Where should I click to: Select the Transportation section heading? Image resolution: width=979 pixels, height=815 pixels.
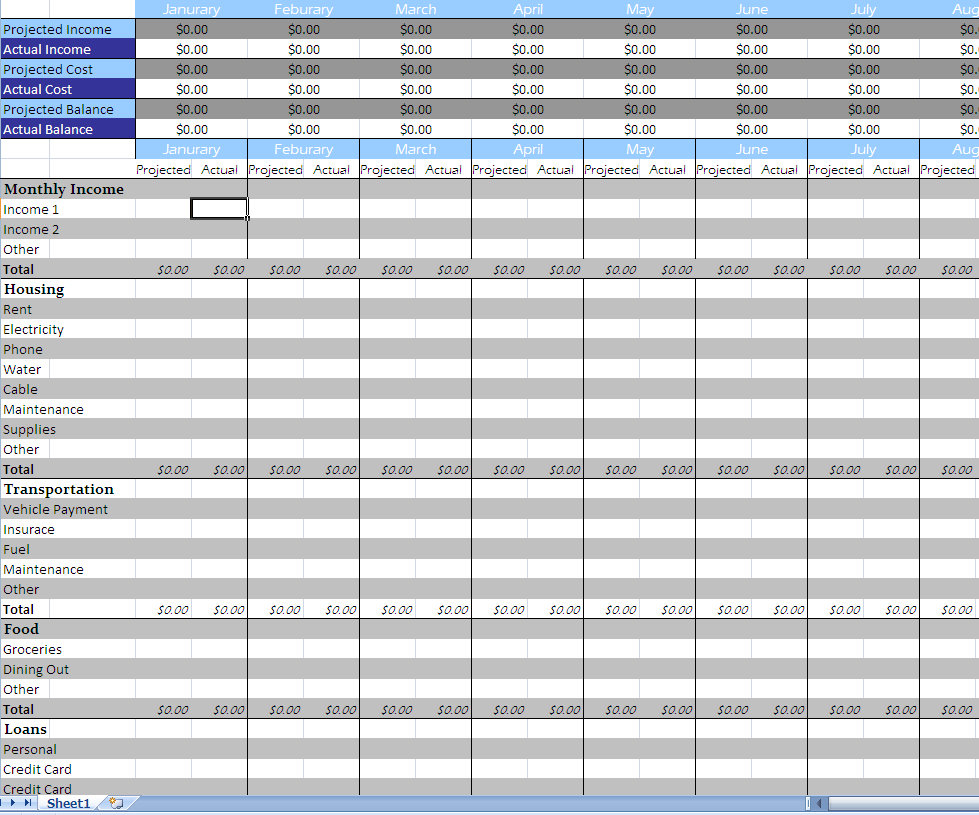pyautogui.click(x=59, y=489)
